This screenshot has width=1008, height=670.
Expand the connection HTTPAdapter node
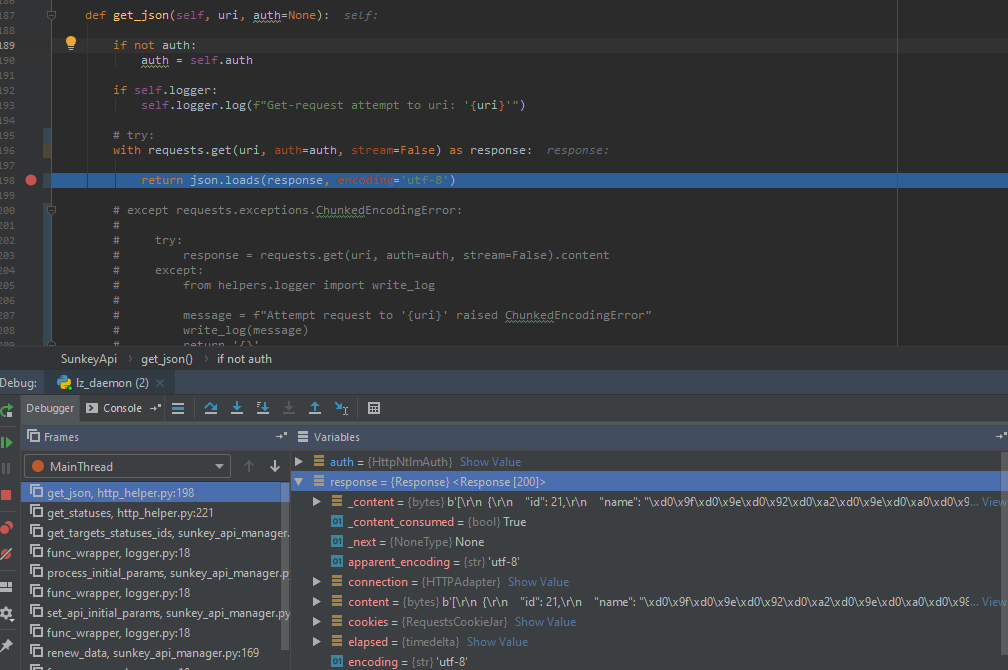click(x=317, y=581)
